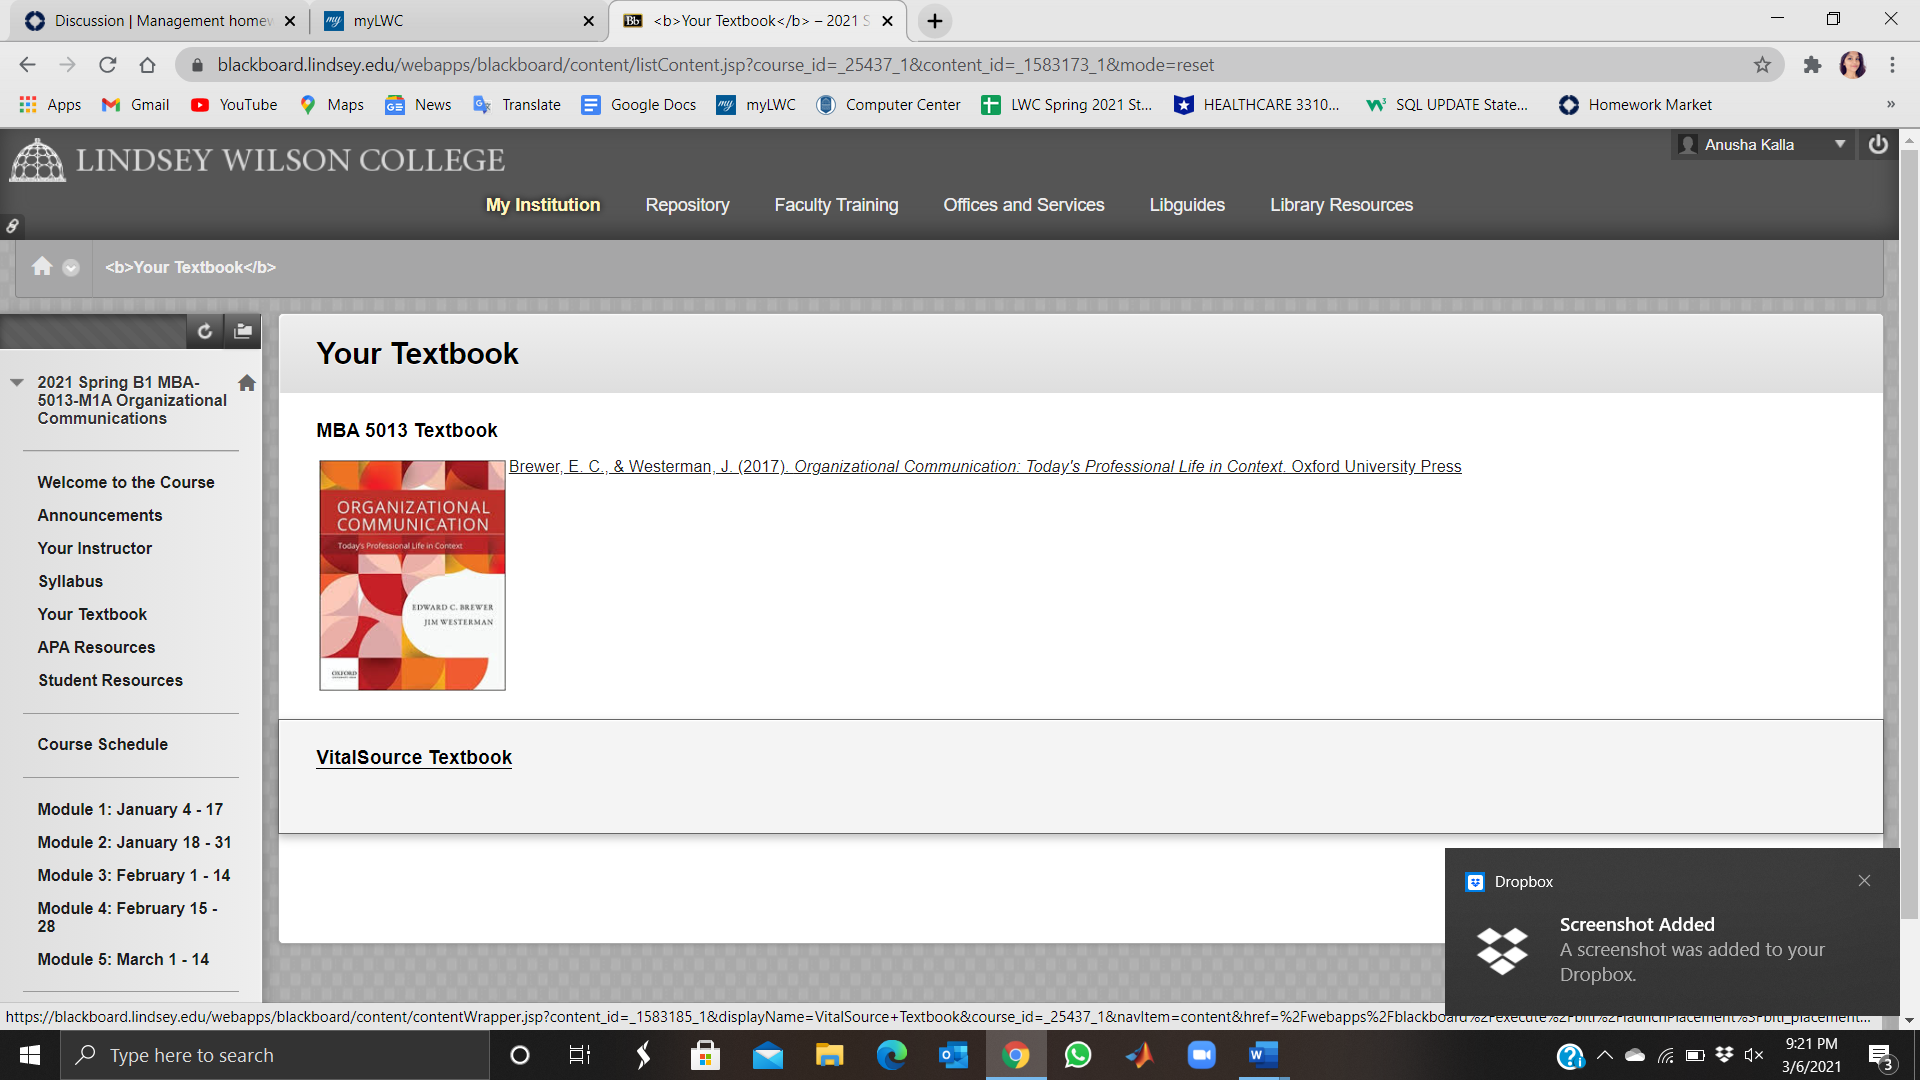Open Gmail bookmark
This screenshot has height=1080, width=1920.
coord(136,105)
